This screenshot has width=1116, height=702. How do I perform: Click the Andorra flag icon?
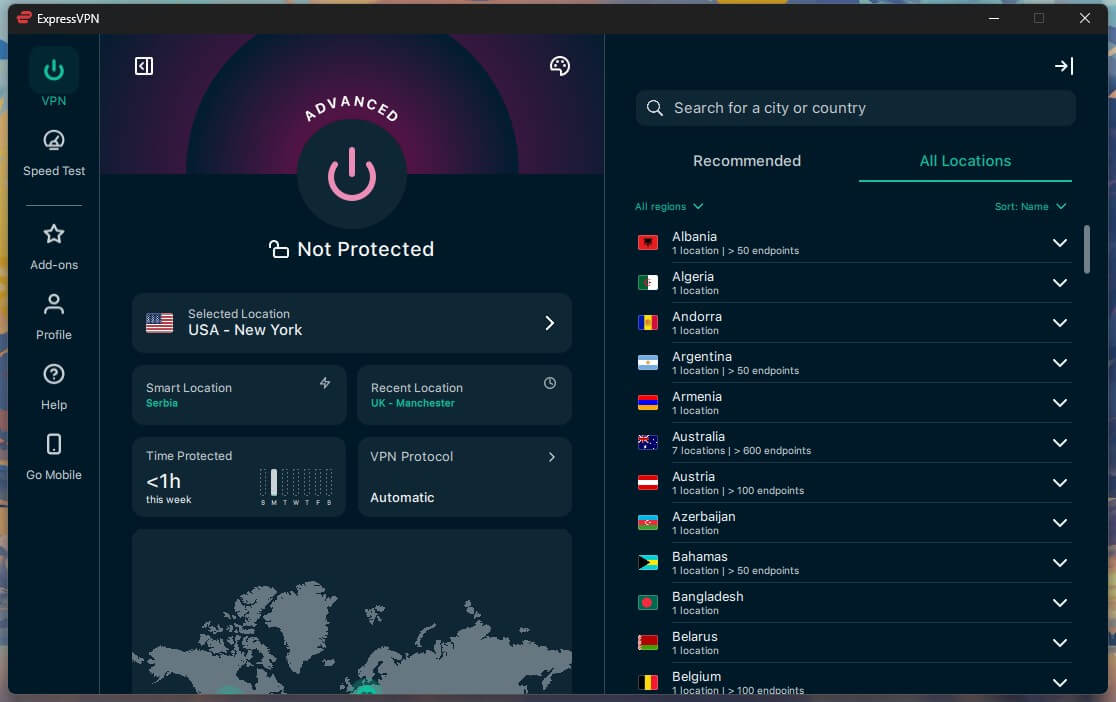point(648,323)
